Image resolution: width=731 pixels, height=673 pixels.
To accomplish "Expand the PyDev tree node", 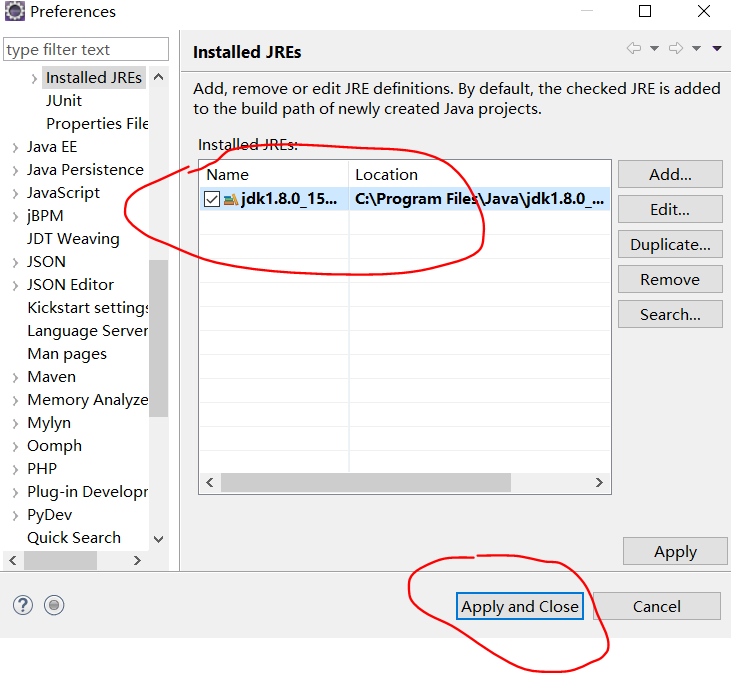I will (x=15, y=515).
